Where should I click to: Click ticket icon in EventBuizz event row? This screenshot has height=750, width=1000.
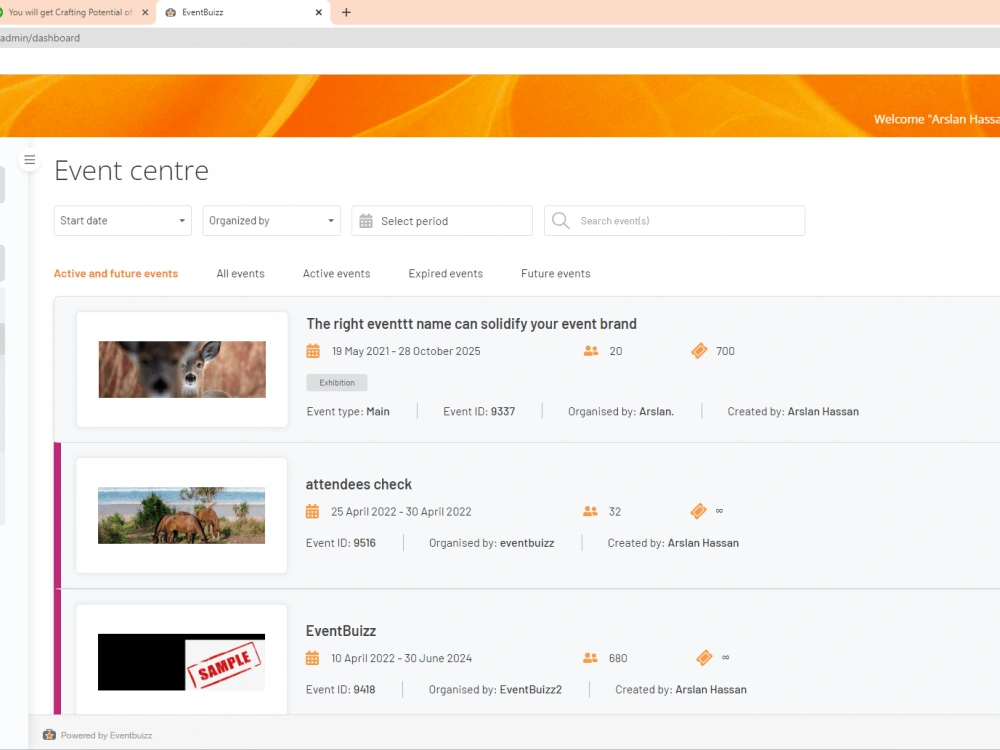pos(704,658)
